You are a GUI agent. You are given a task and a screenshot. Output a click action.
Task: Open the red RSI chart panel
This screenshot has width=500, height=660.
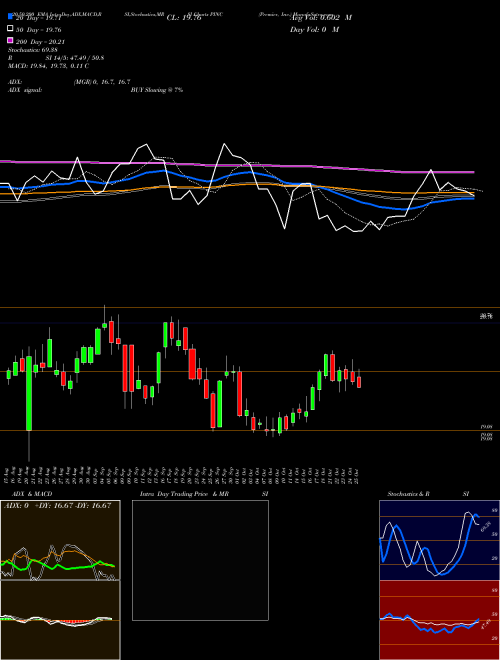click(x=439, y=620)
